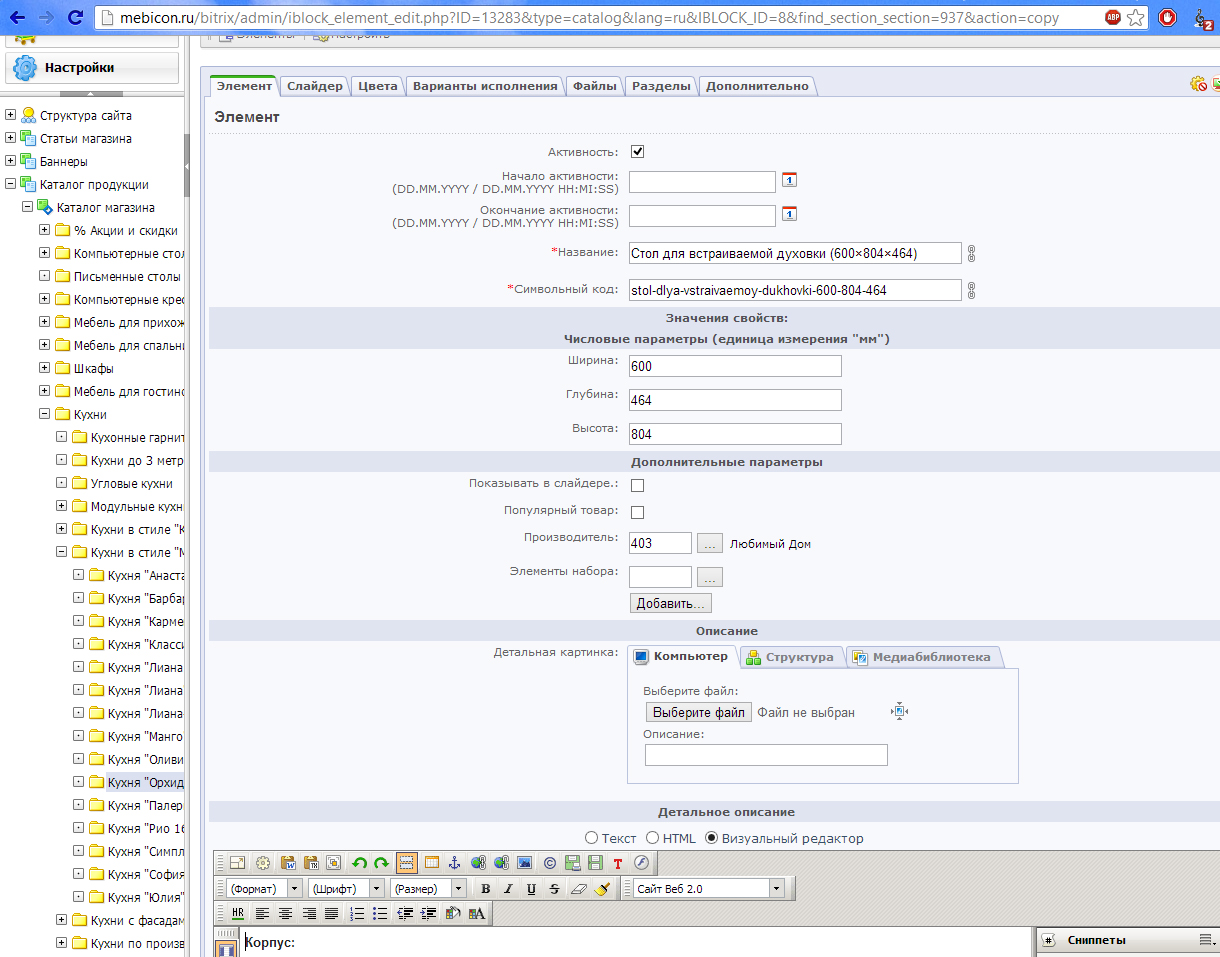The height and width of the screenshot is (957, 1220).
Task: Click the Выберите файл button
Action: (x=699, y=712)
